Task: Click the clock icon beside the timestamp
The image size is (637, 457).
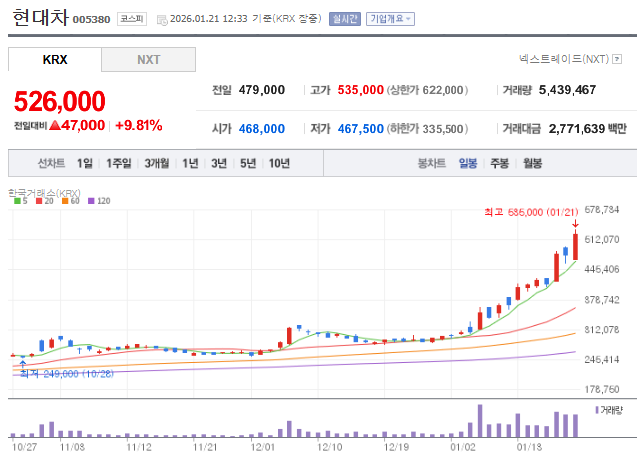Action: click(x=162, y=20)
